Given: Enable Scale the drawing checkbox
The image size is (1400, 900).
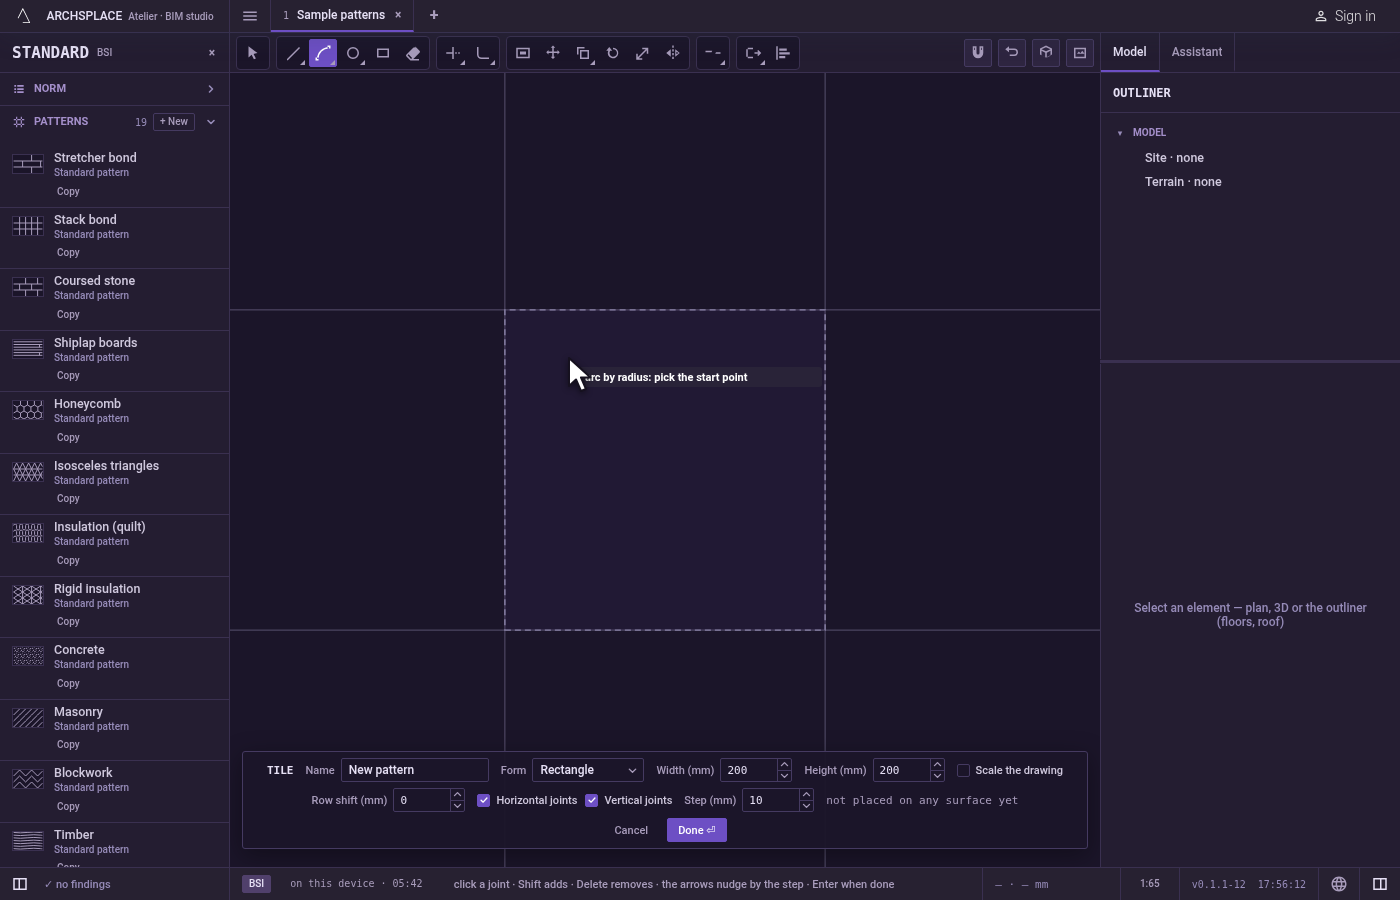Looking at the screenshot, I should (963, 770).
